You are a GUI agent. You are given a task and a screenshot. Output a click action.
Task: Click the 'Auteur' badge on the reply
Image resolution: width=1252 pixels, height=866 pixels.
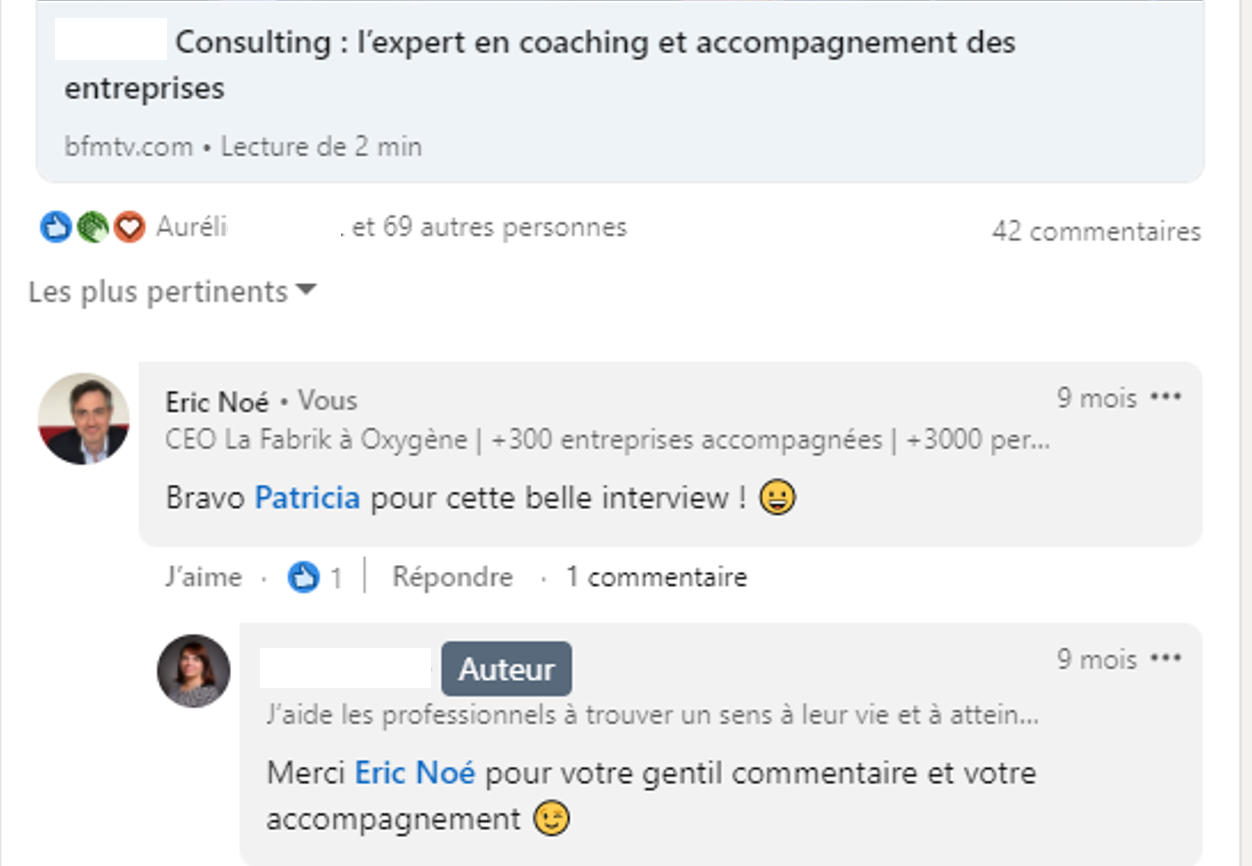506,669
